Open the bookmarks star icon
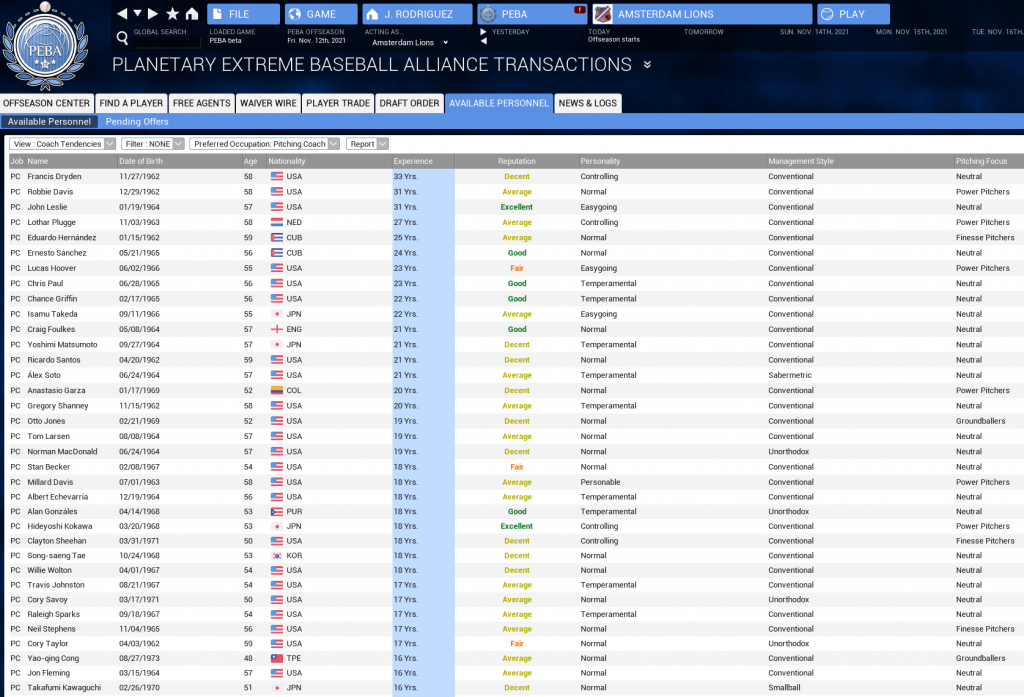 [x=172, y=14]
